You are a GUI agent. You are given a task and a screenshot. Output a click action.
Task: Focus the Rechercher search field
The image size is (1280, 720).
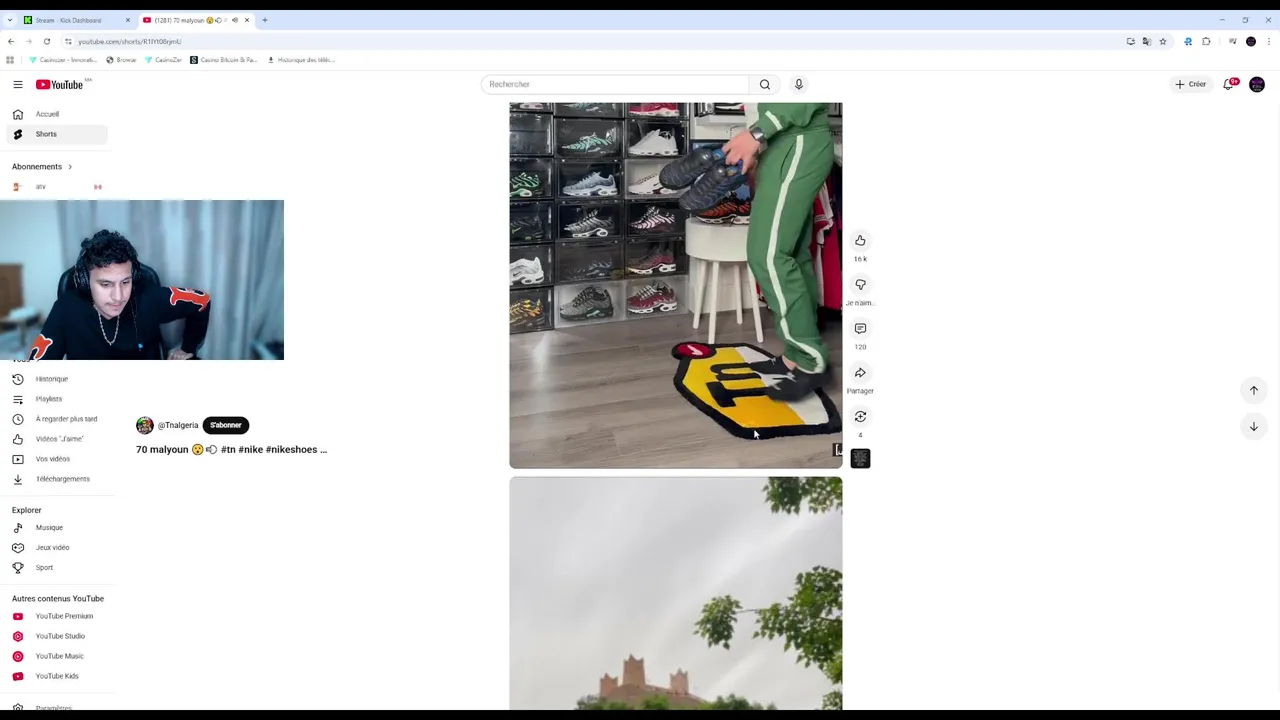pyautogui.click(x=614, y=85)
